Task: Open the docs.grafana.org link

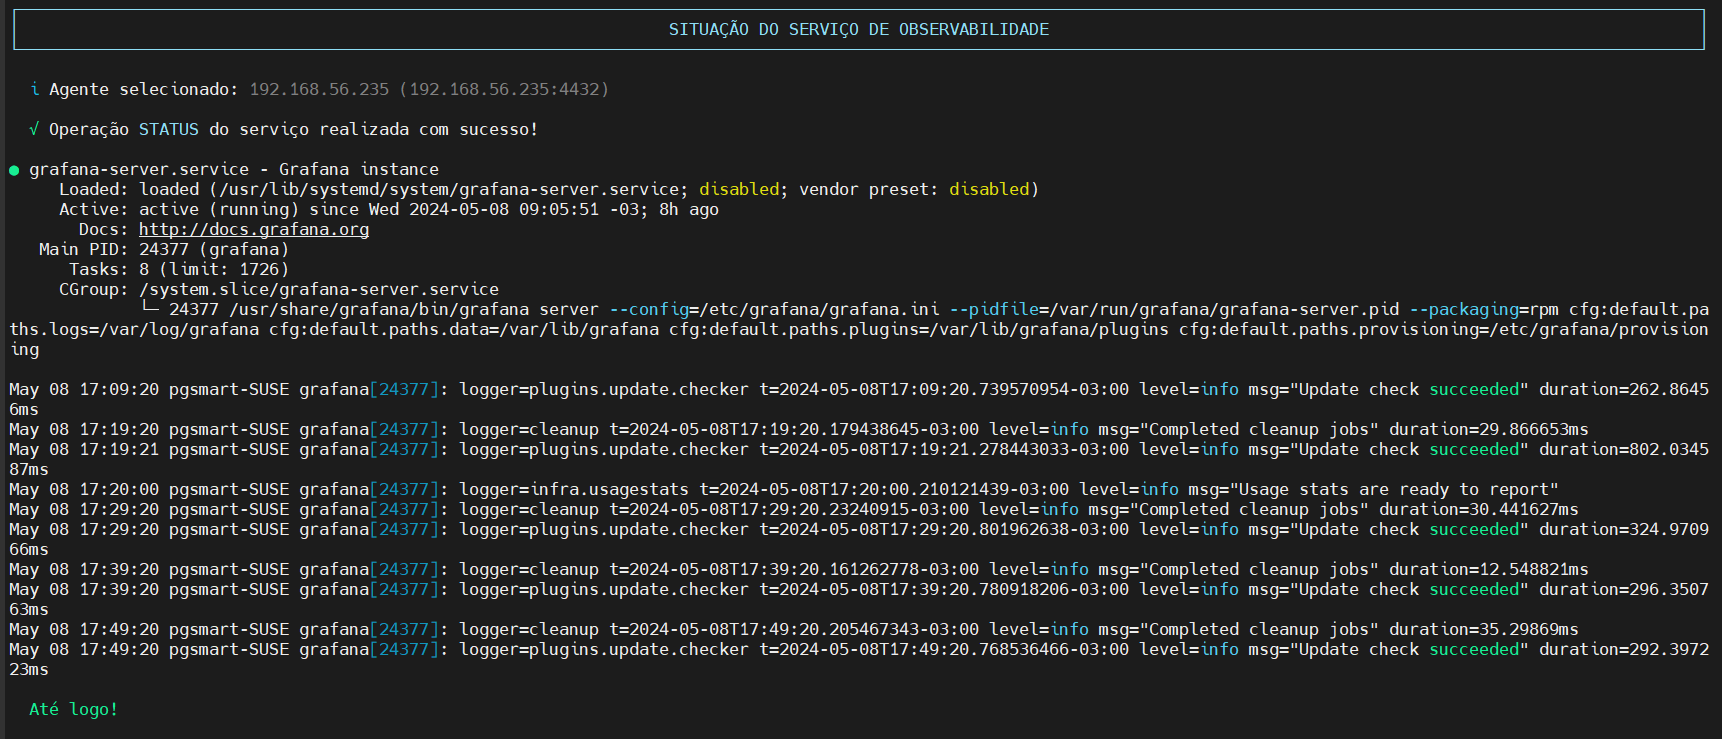Action: [254, 229]
